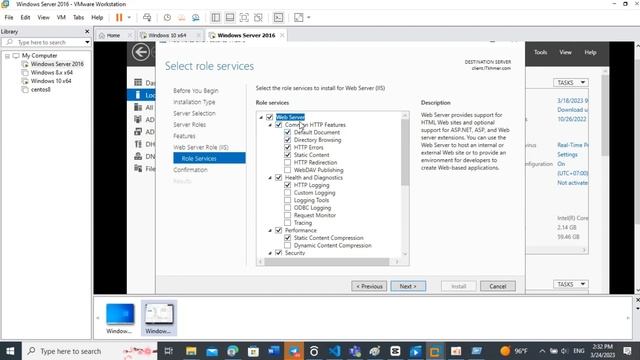Switch to Unity mode icon
This screenshot has height=360, width=640.
tap(258, 18)
